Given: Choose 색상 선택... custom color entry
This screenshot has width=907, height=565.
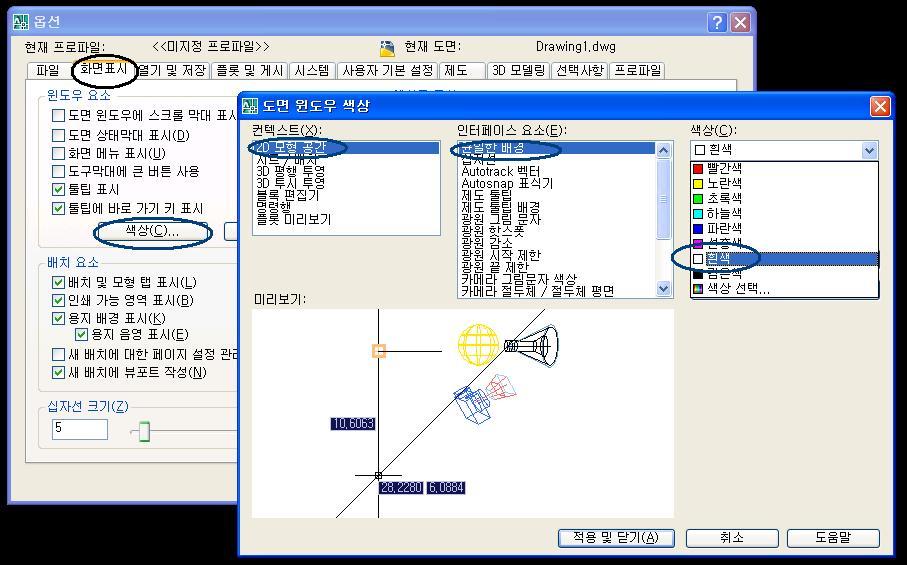Looking at the screenshot, I should coord(785,289).
